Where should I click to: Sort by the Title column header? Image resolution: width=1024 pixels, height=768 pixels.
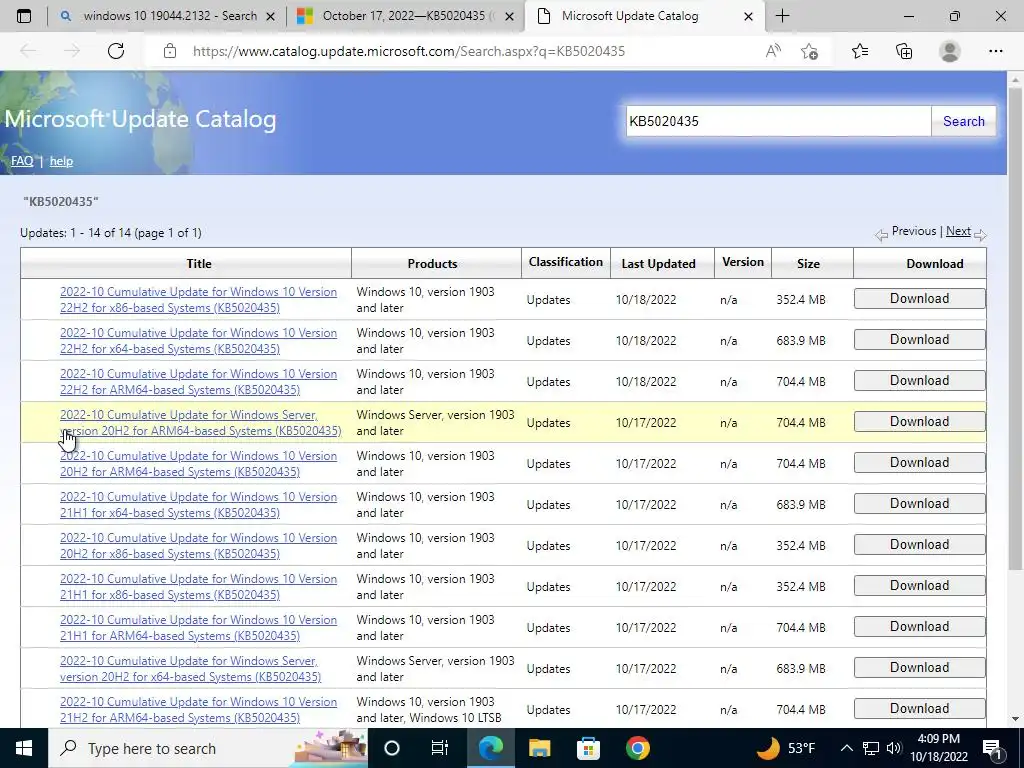(x=199, y=263)
